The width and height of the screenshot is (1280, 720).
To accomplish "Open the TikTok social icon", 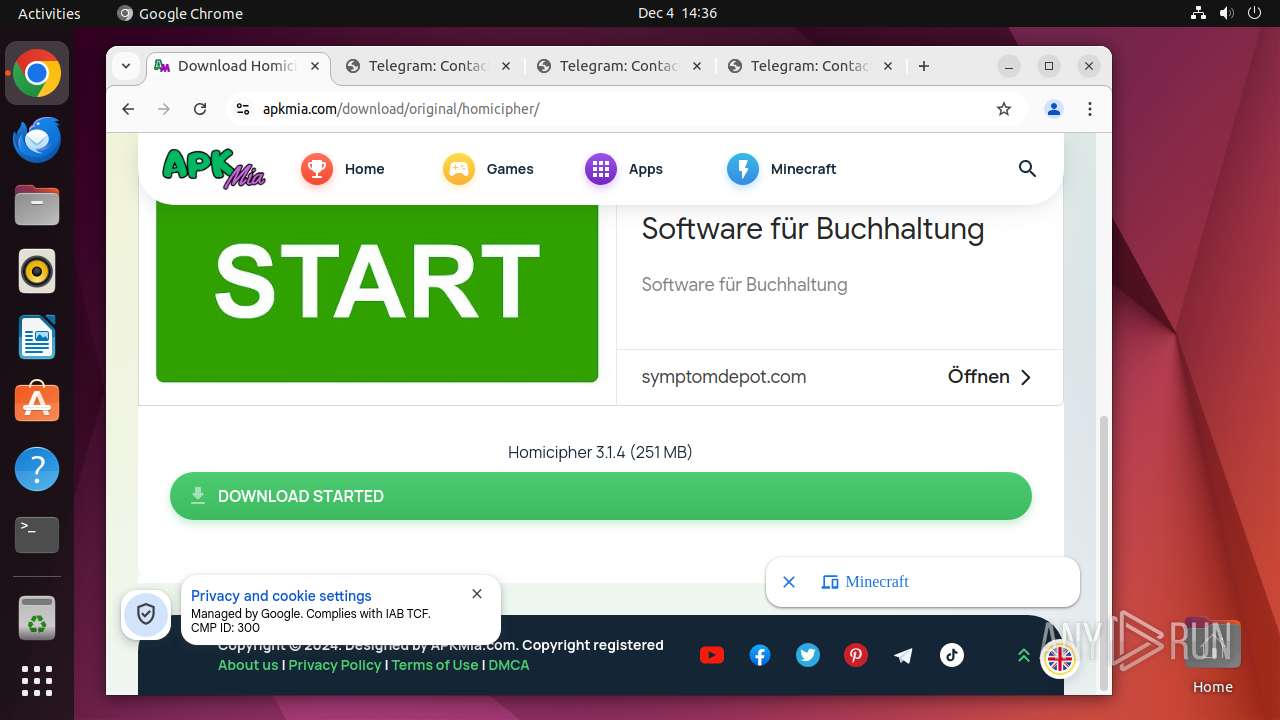I will [x=952, y=655].
